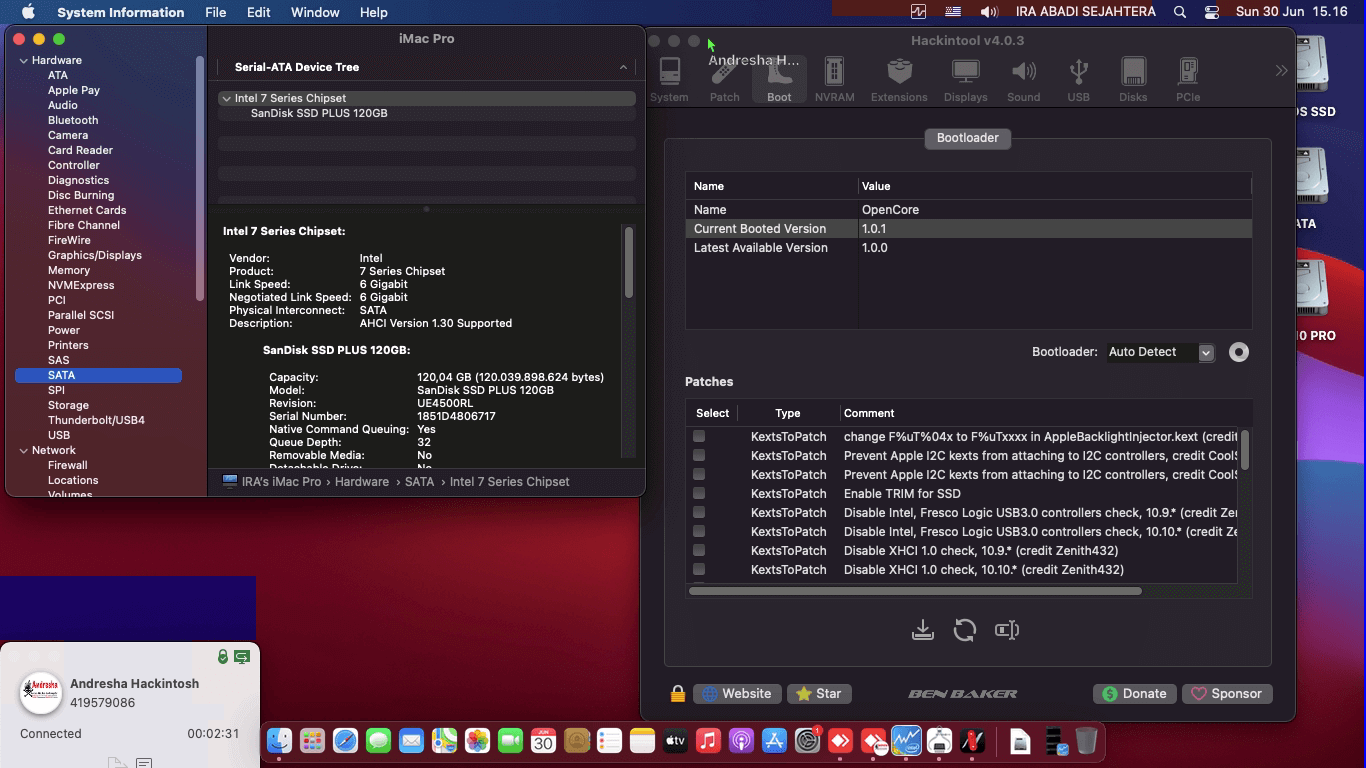The width and height of the screenshot is (1366, 768).
Task: Open Control Center in the menu bar
Action: click(x=1212, y=12)
